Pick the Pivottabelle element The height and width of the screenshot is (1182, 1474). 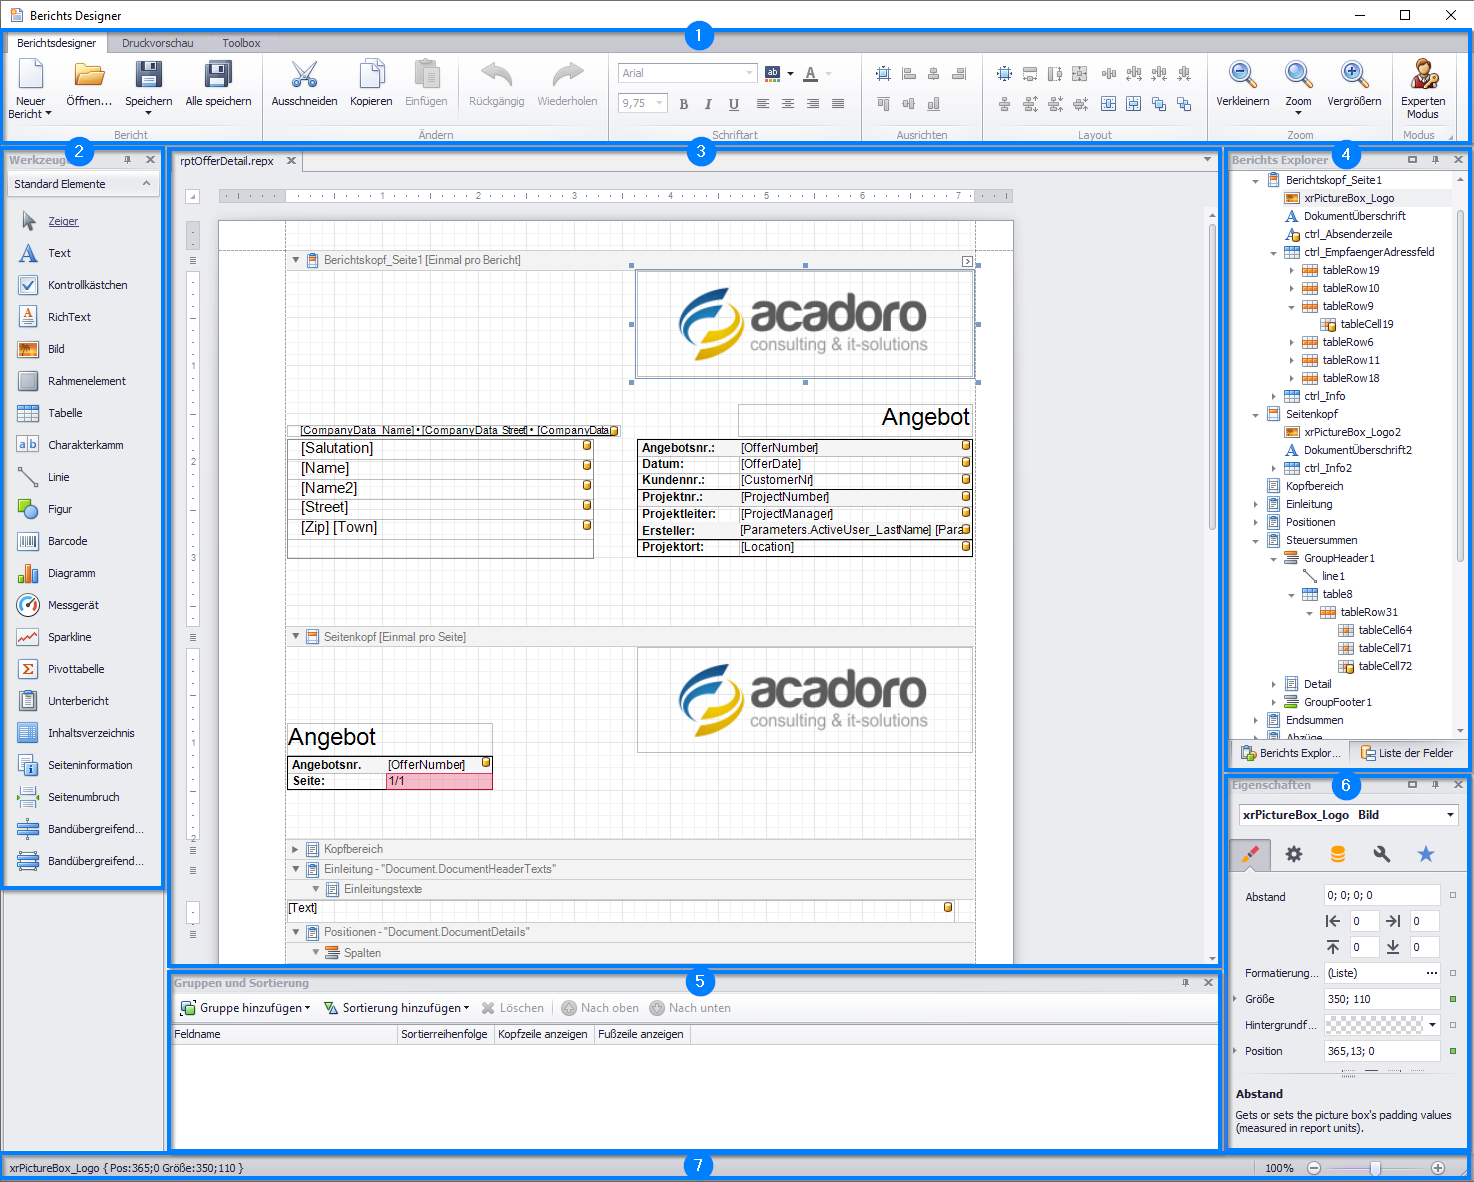(x=75, y=669)
